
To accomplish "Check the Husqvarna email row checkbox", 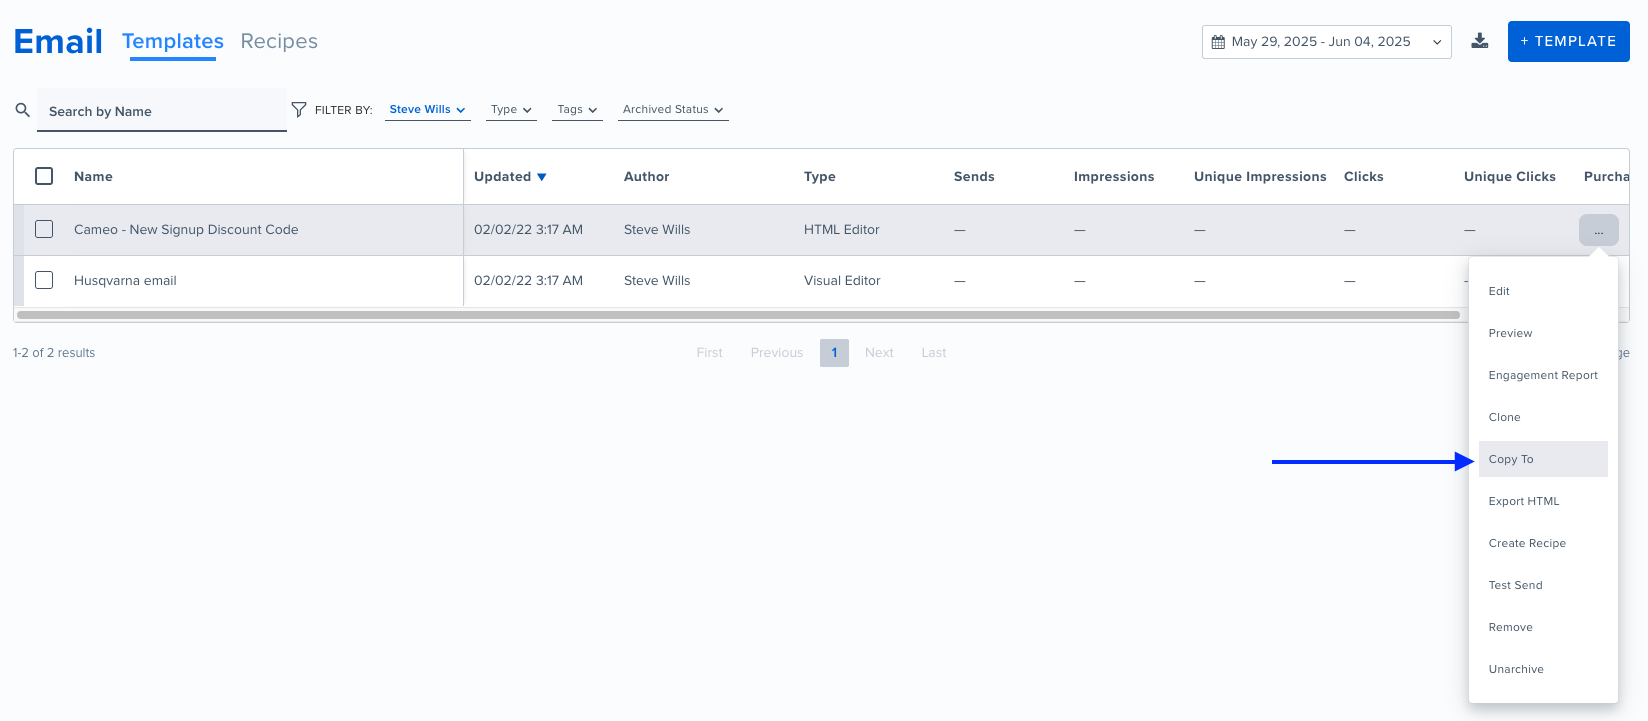I will coord(44,280).
